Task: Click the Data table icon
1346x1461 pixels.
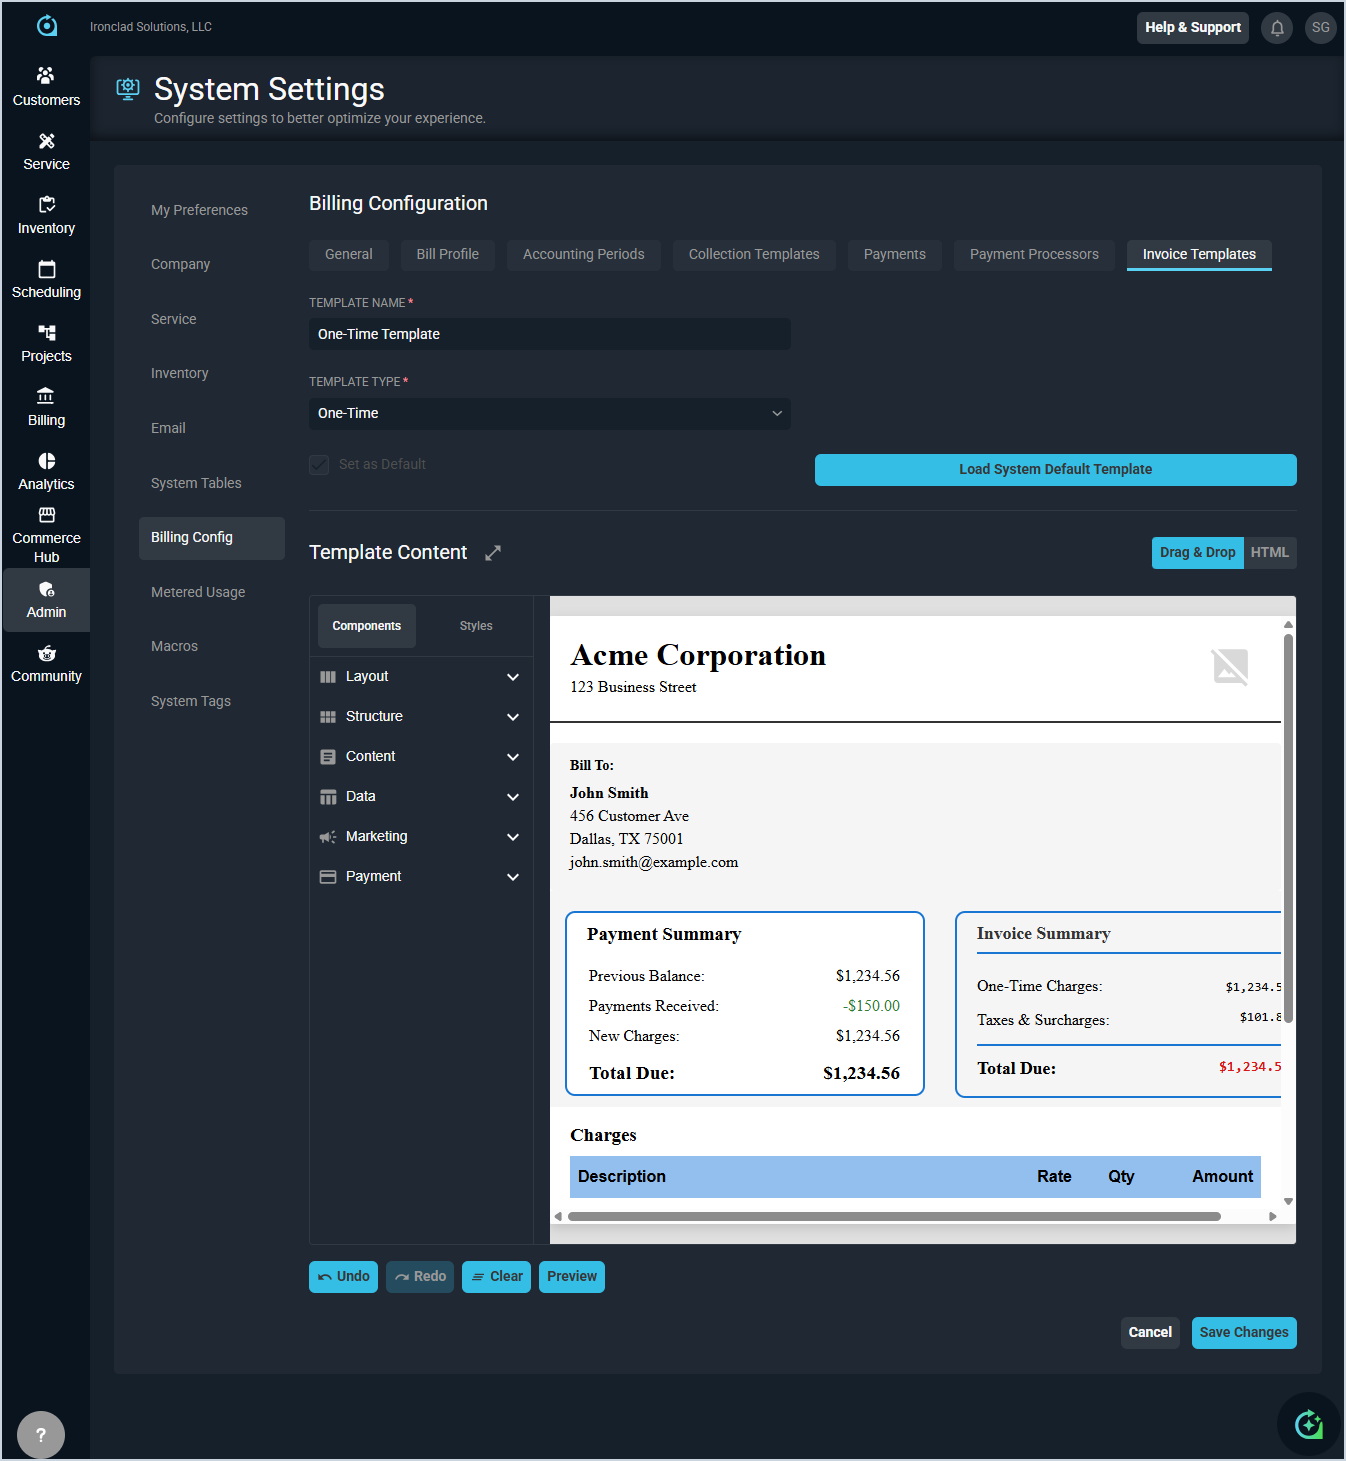Action: 328,797
